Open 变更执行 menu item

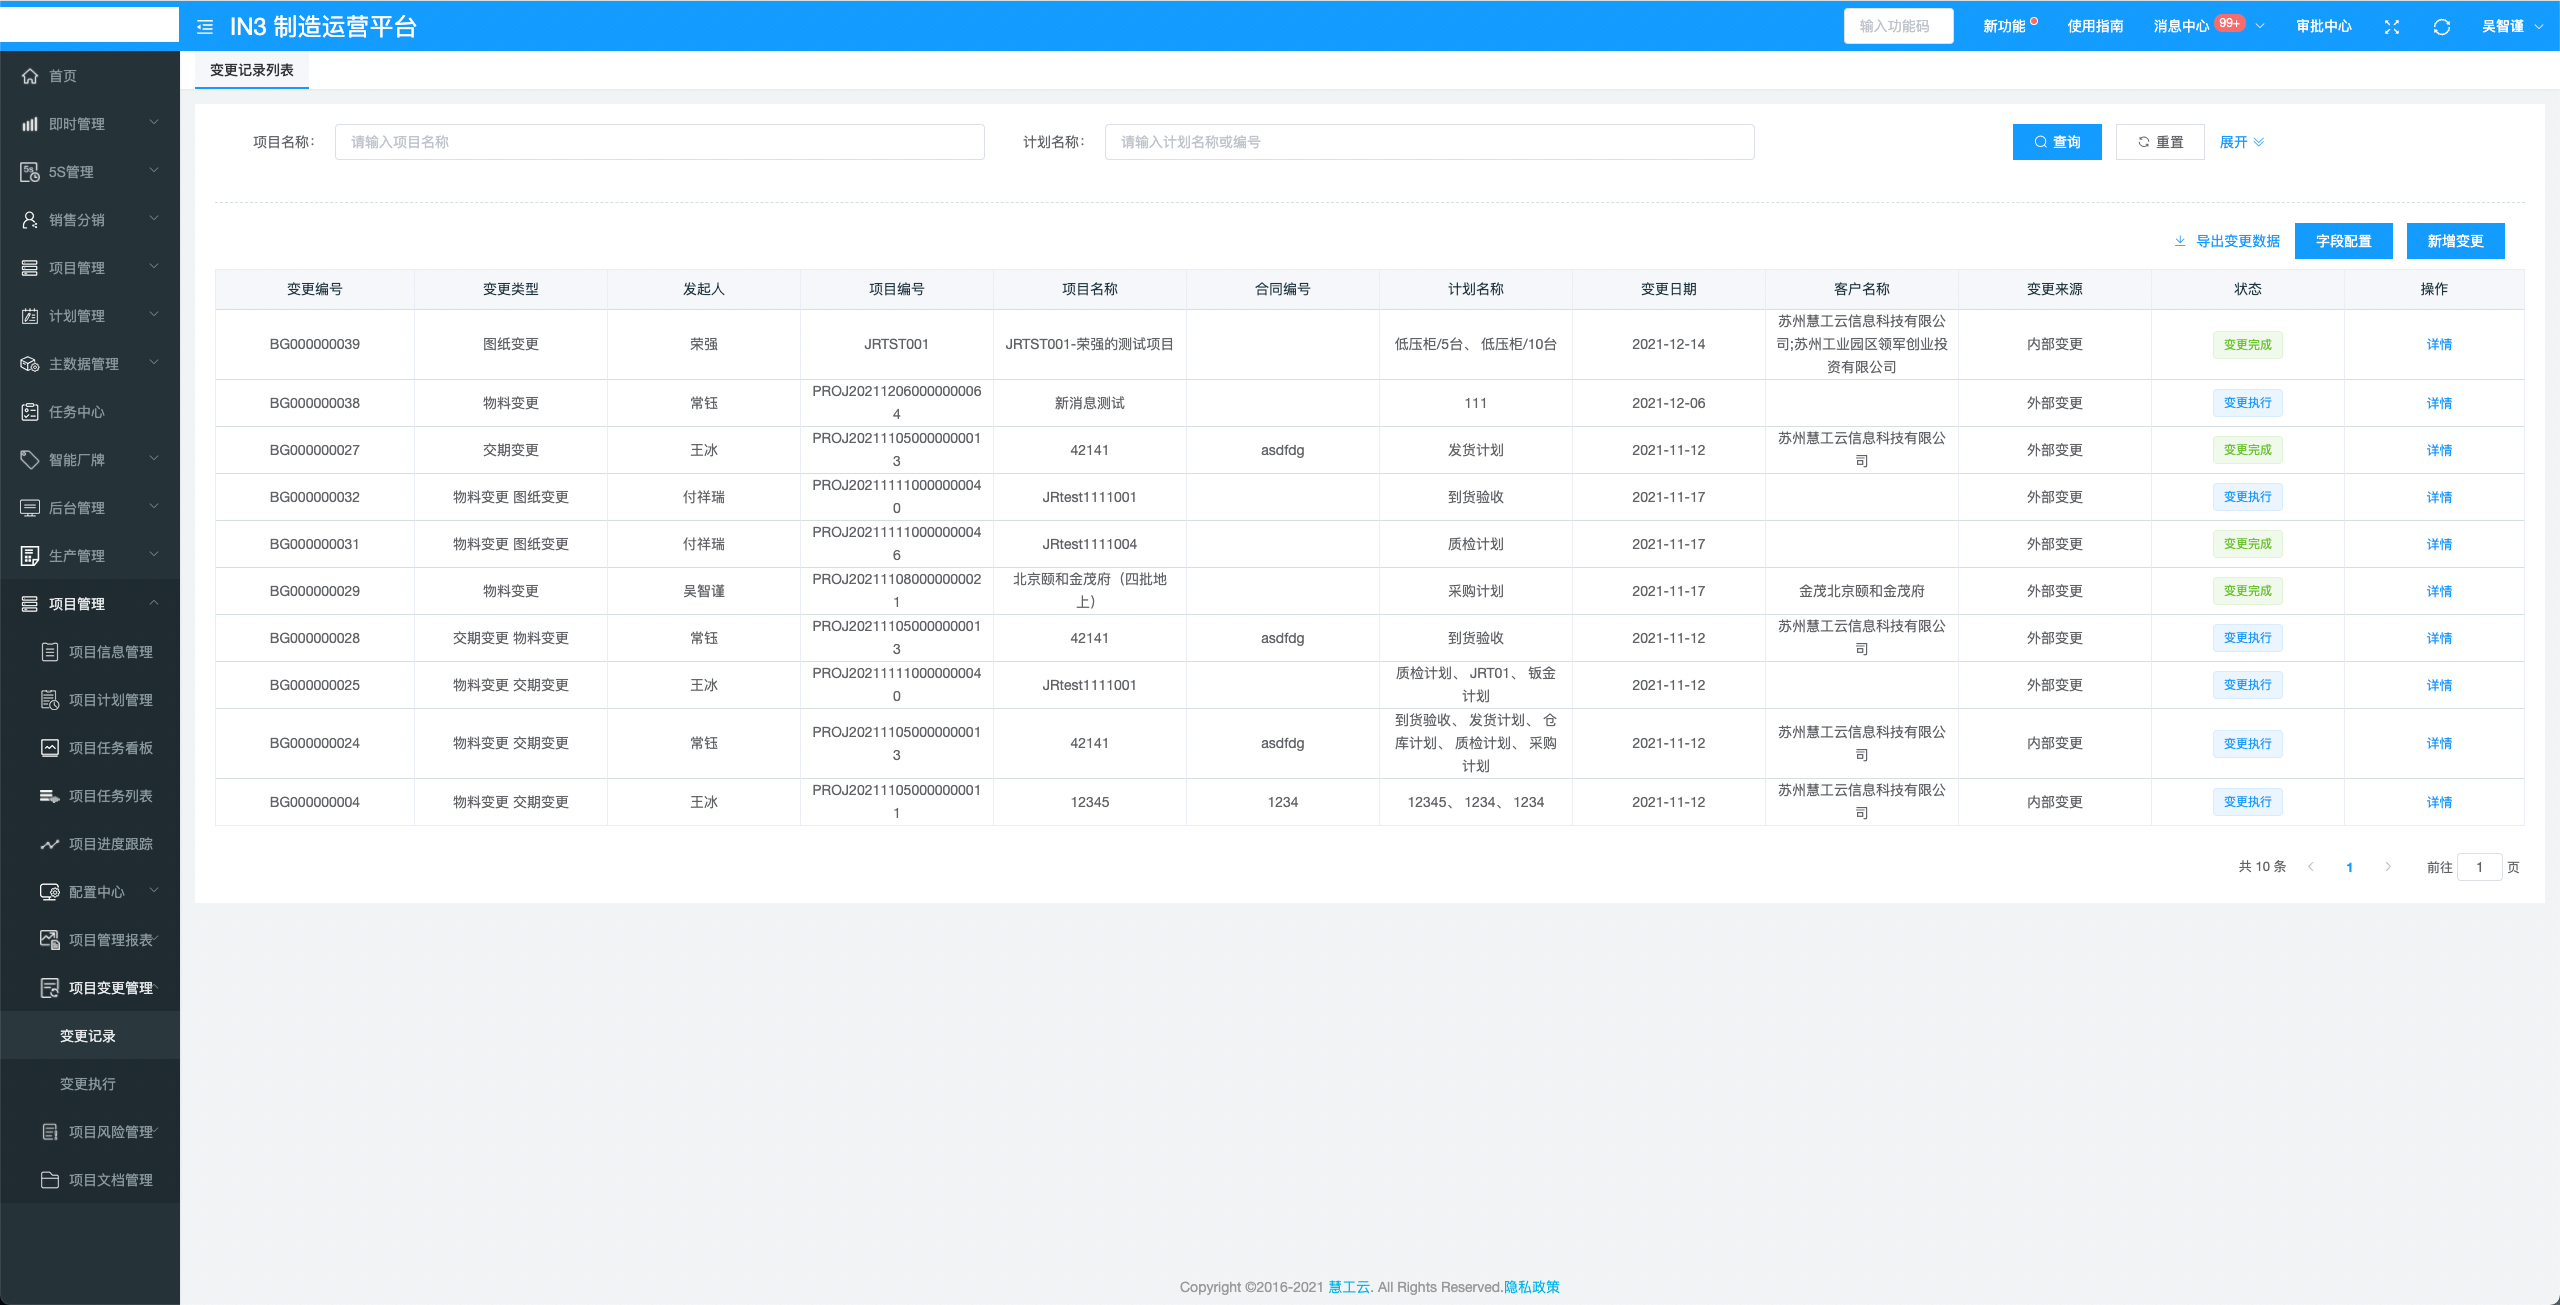88,1084
